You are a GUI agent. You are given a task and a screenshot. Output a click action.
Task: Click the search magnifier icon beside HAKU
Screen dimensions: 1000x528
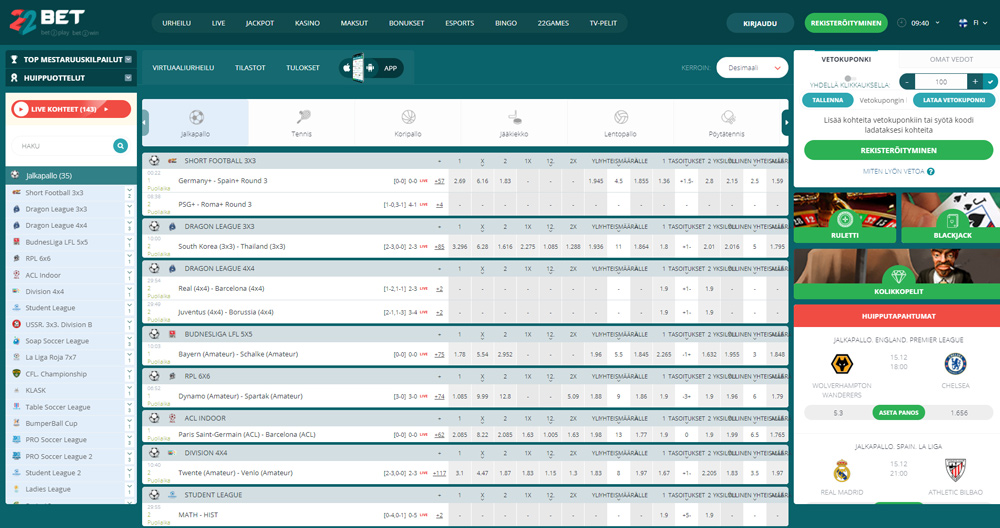tap(120, 145)
